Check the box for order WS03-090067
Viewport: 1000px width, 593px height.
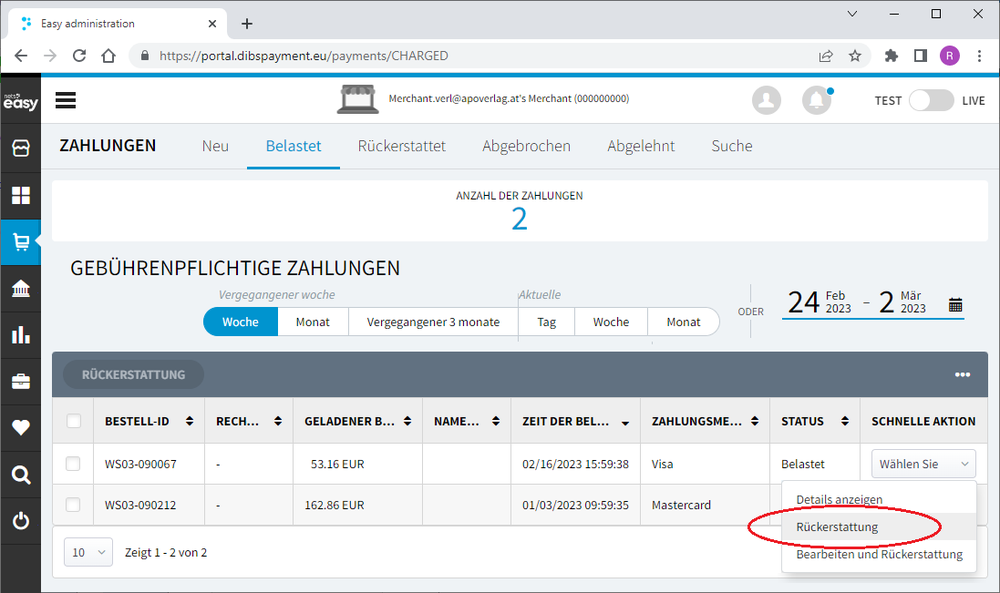click(73, 464)
